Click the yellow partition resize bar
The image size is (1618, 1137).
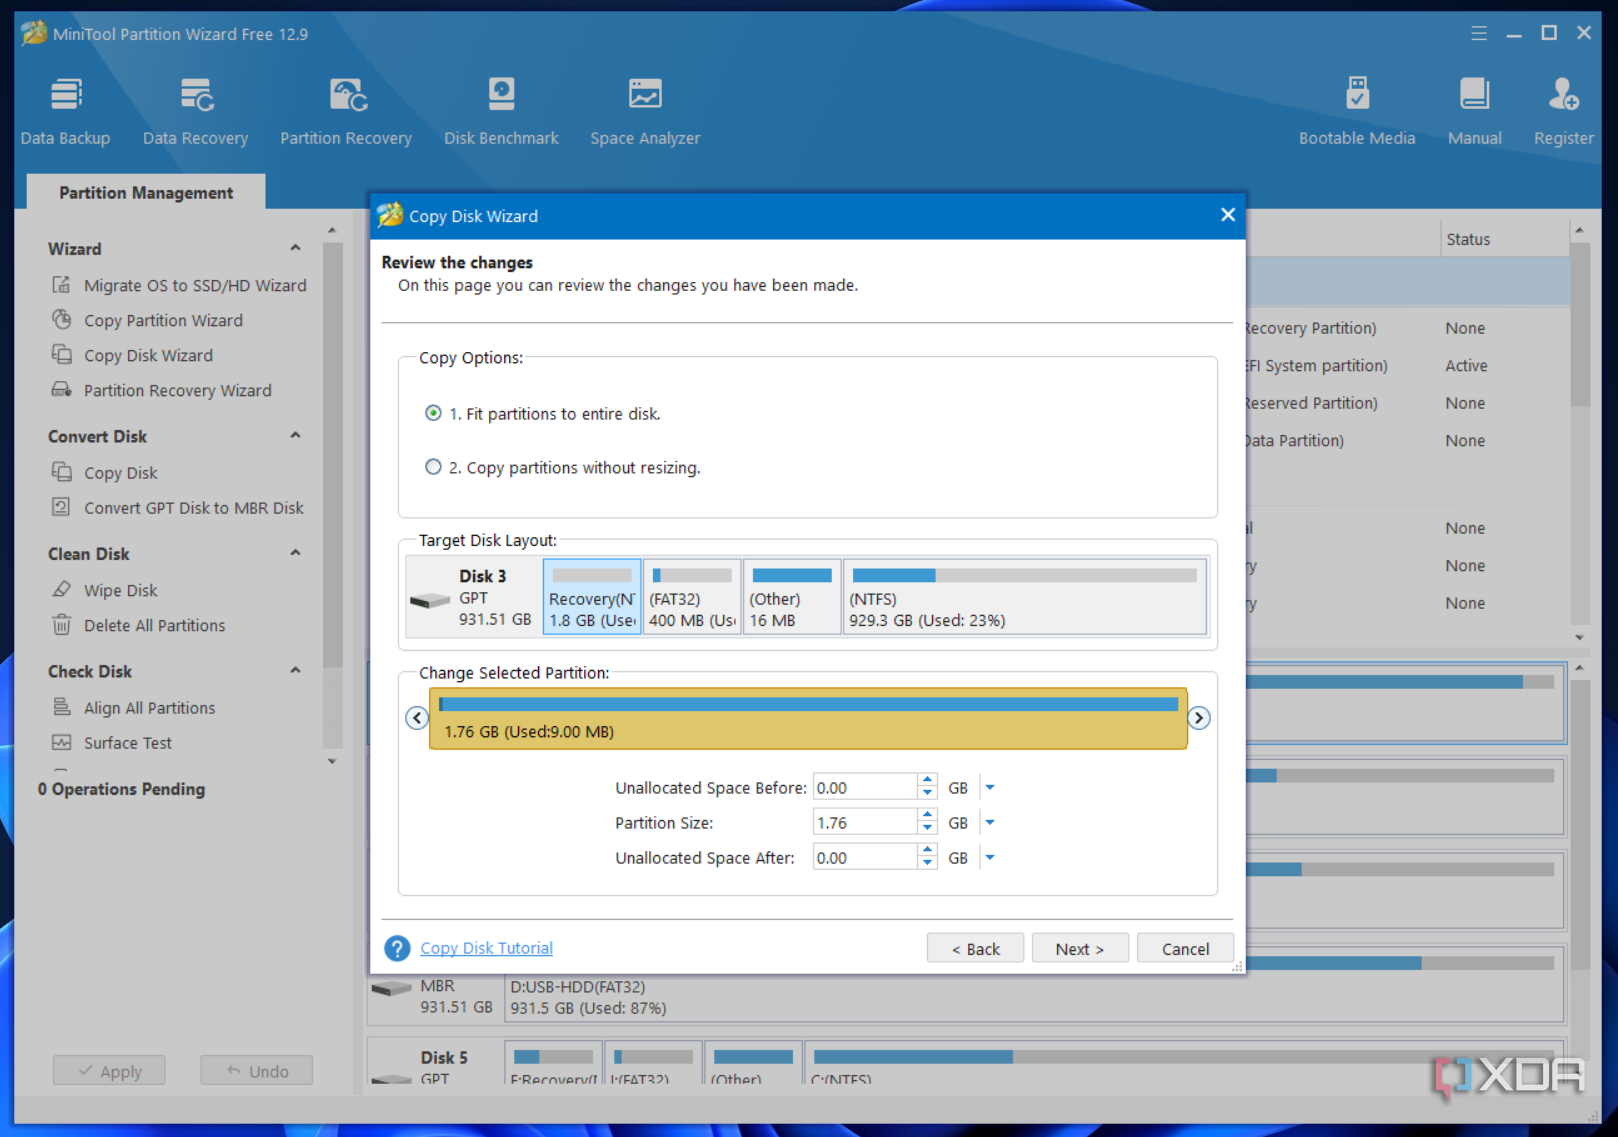point(808,718)
